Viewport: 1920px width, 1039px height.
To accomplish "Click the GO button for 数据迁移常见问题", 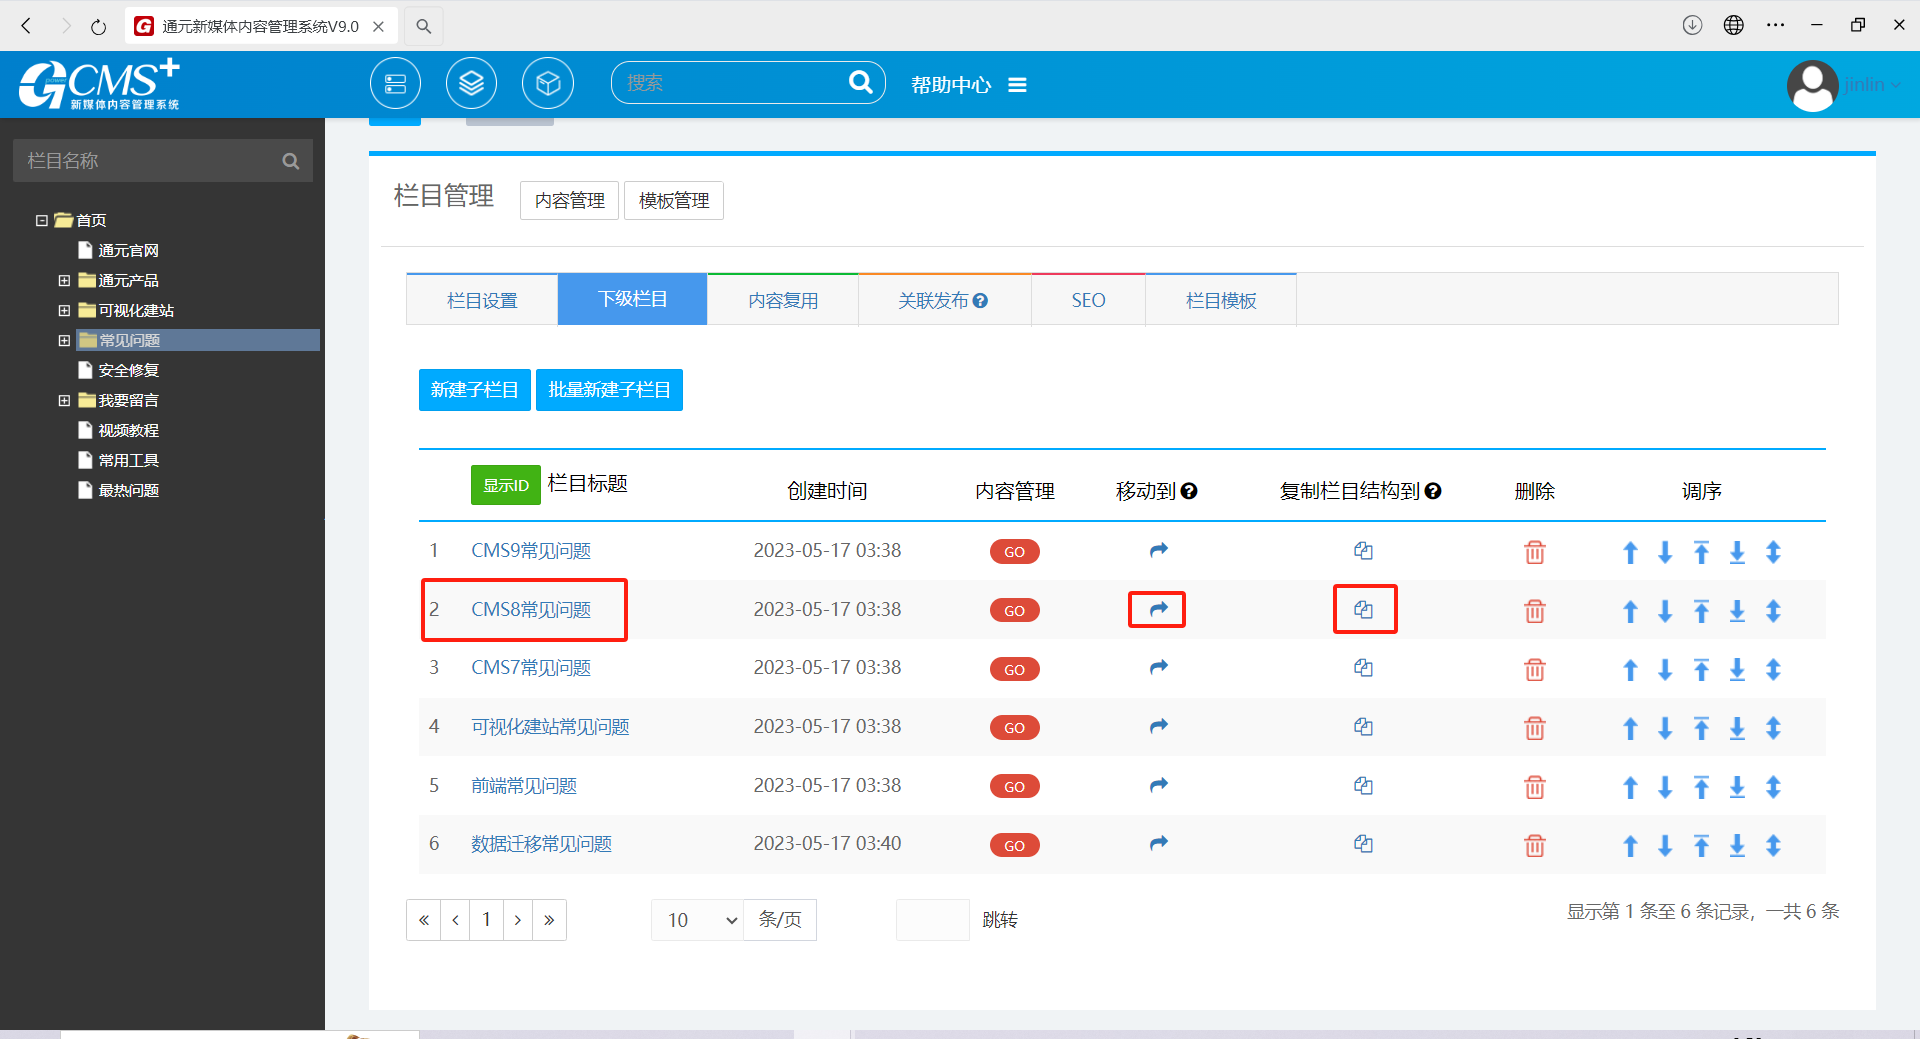I will (x=1014, y=846).
